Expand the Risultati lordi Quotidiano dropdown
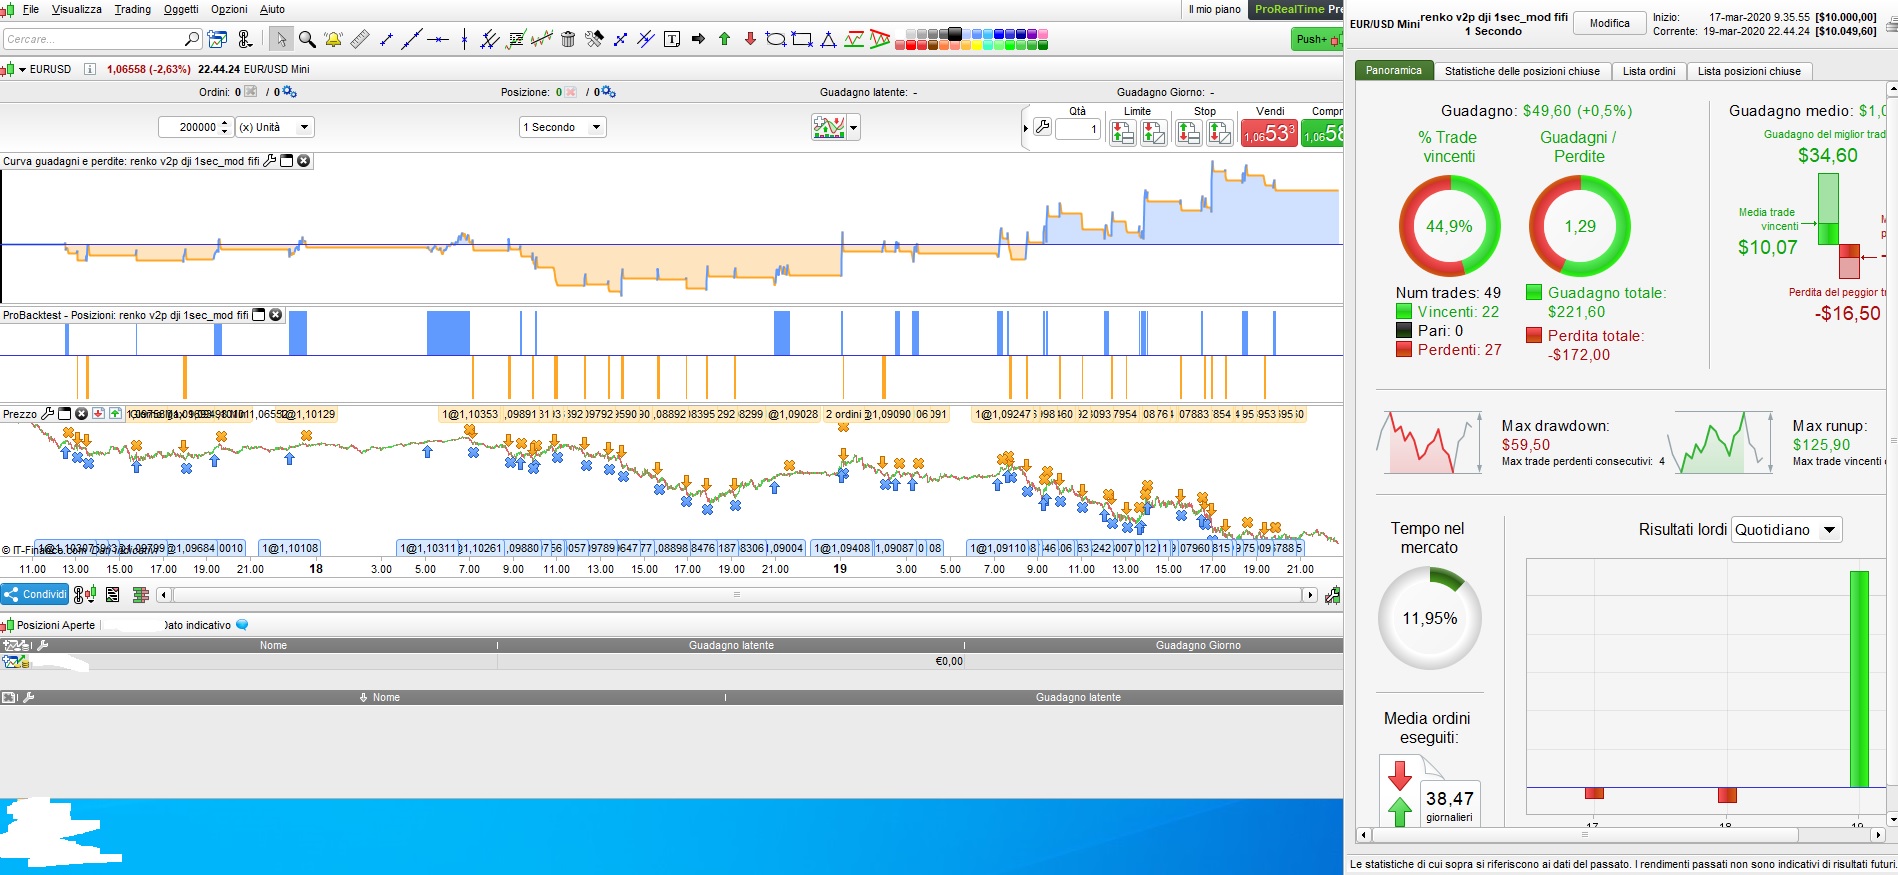The width and height of the screenshot is (1898, 875). point(1786,530)
